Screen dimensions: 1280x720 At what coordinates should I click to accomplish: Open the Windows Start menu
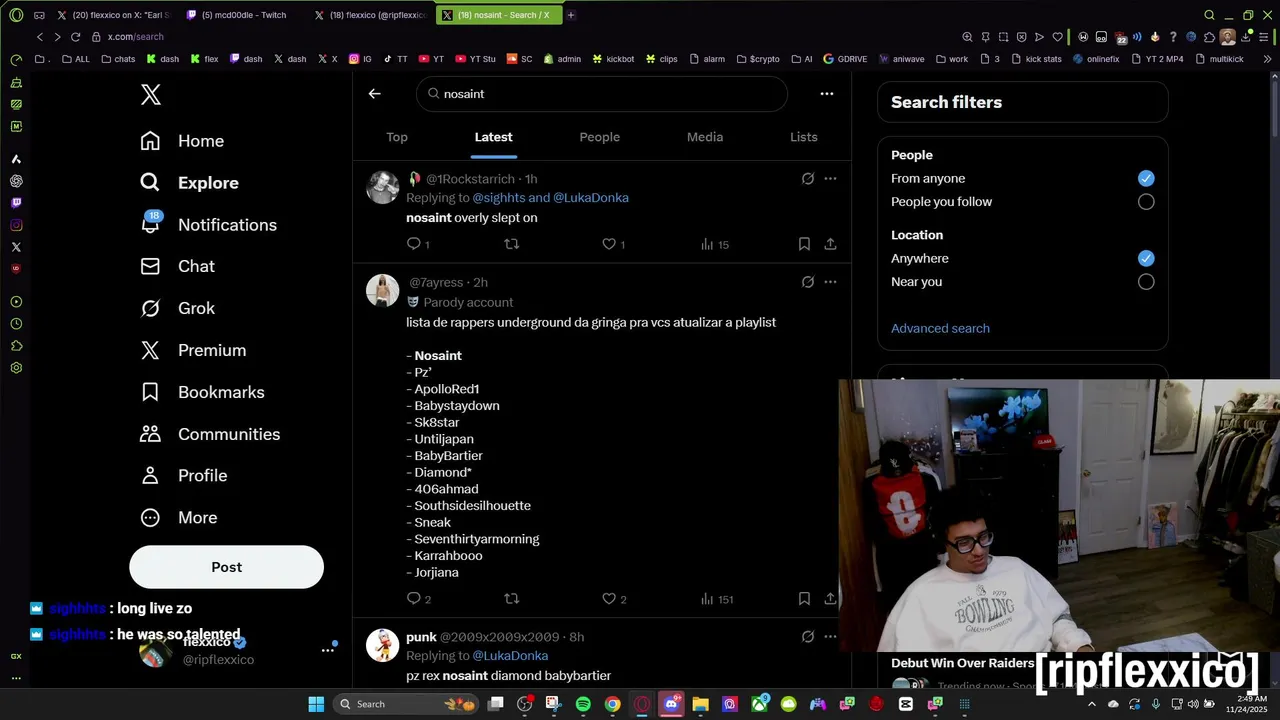(x=316, y=704)
